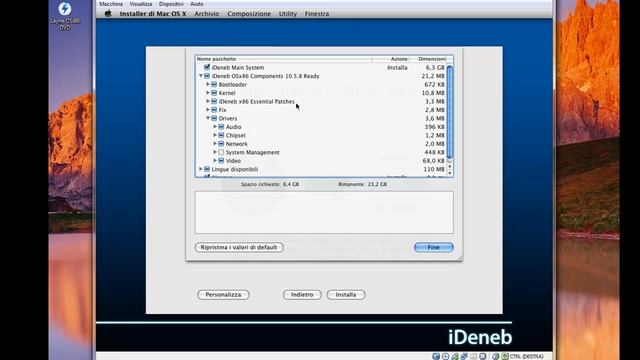The image size is (640, 360).
Task: Click the package list scroll-down arrow
Action: 450,173
